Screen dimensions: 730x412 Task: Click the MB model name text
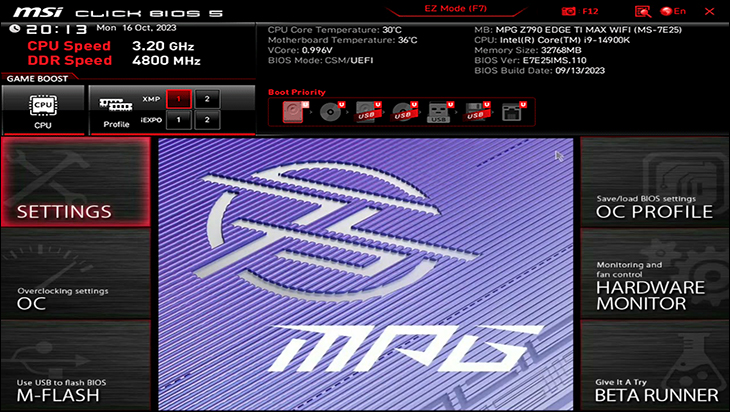[578, 30]
